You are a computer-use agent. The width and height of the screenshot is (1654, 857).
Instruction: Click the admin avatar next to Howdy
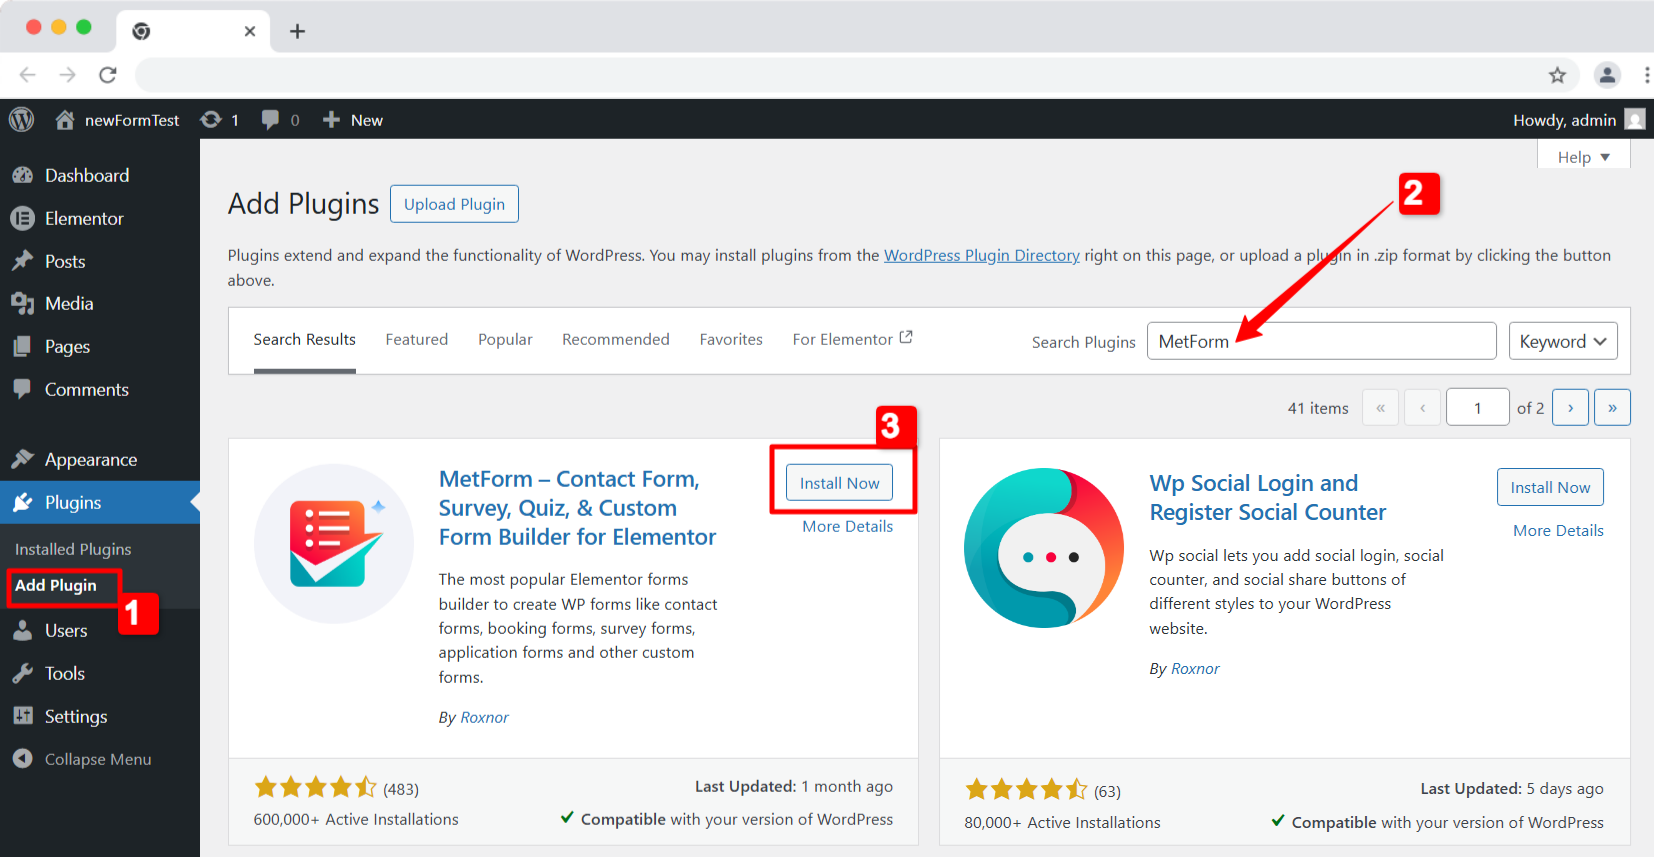point(1635,120)
